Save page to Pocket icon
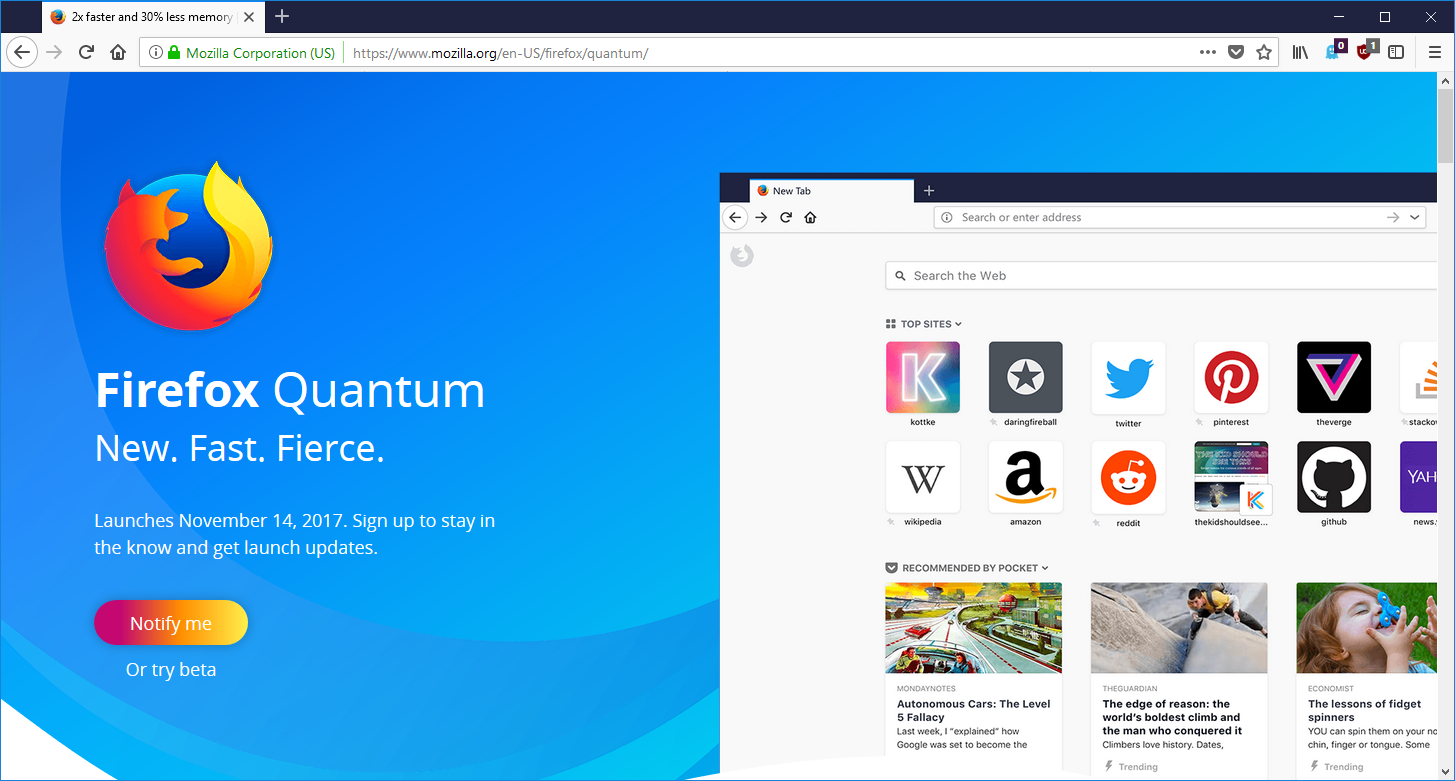 click(x=1236, y=52)
